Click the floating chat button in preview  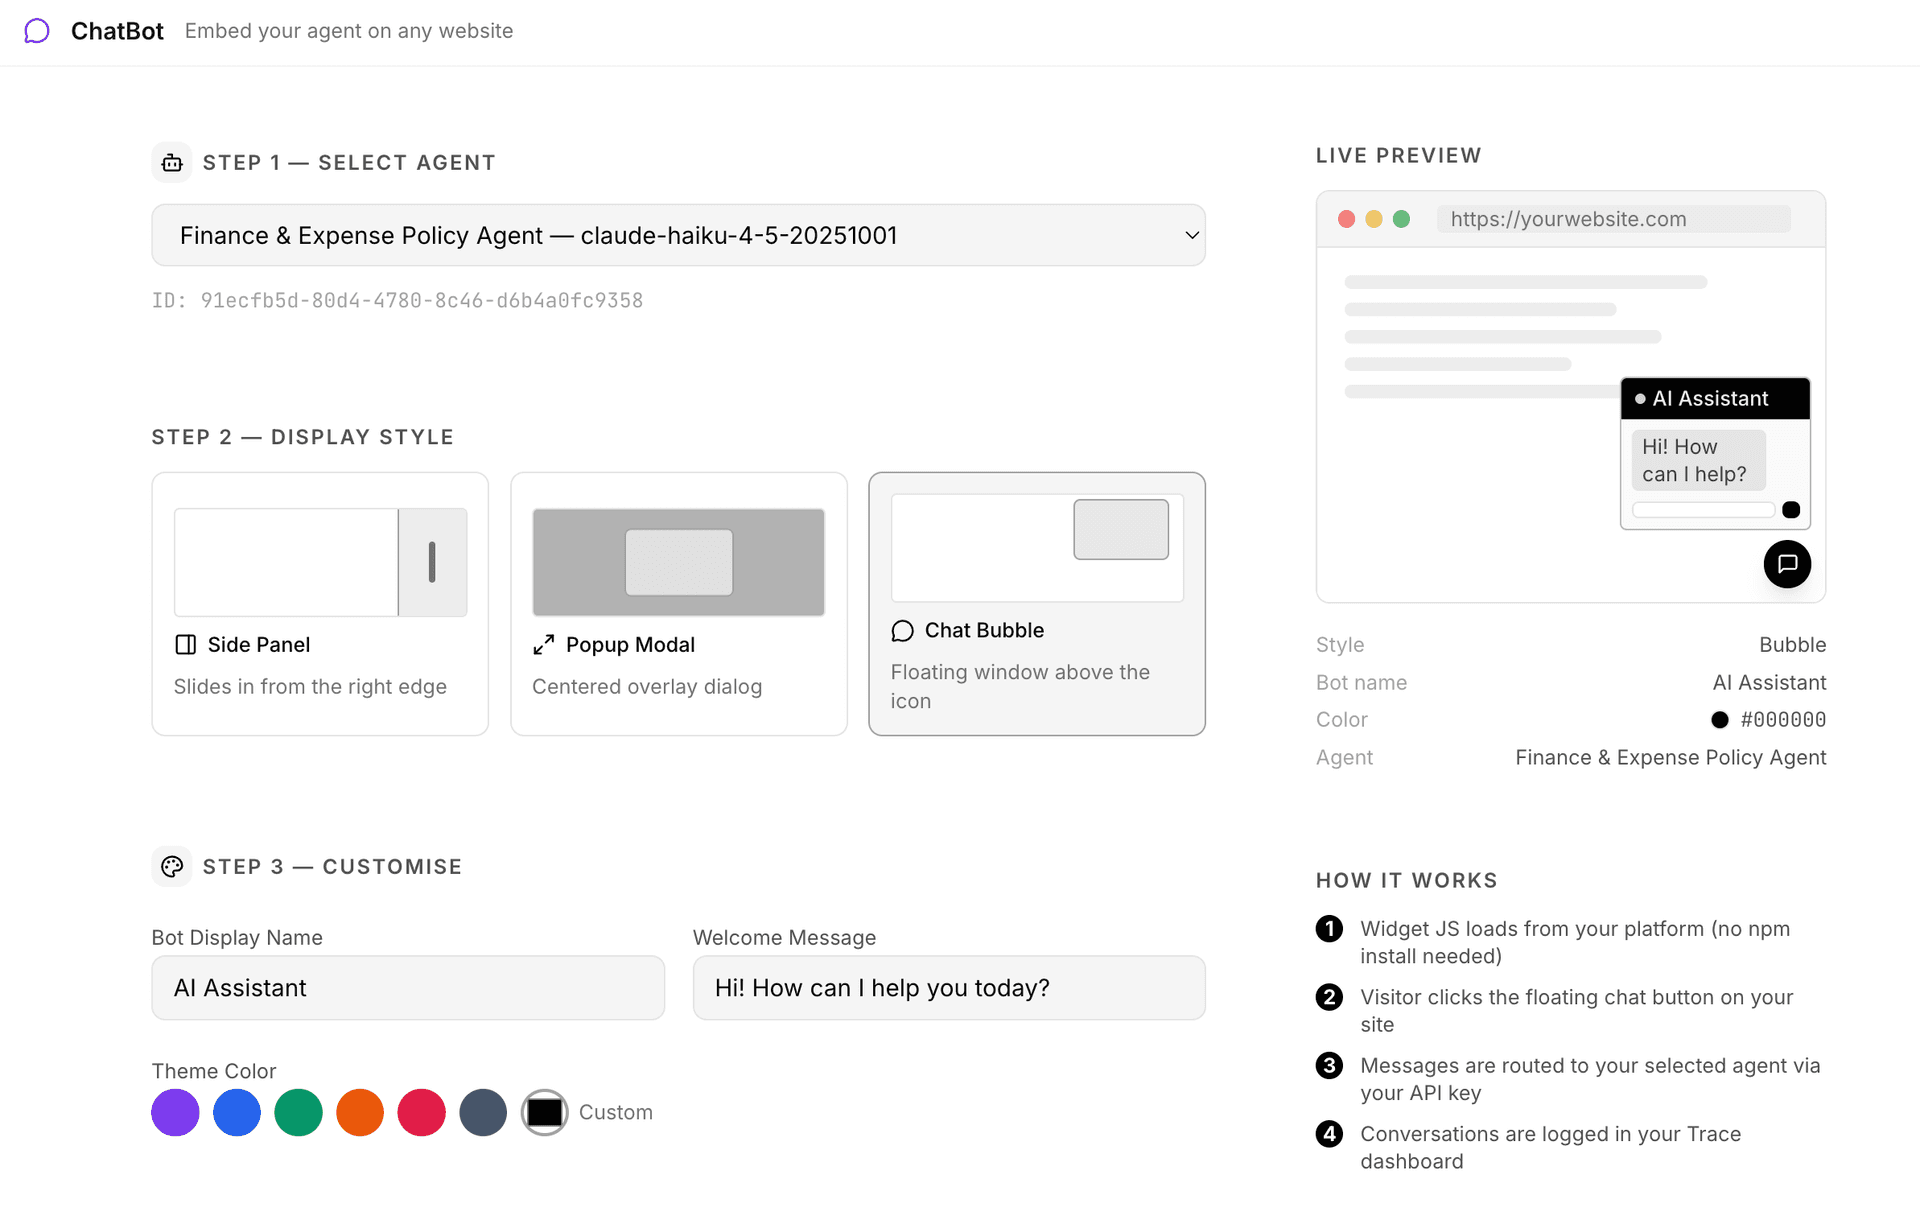point(1787,564)
